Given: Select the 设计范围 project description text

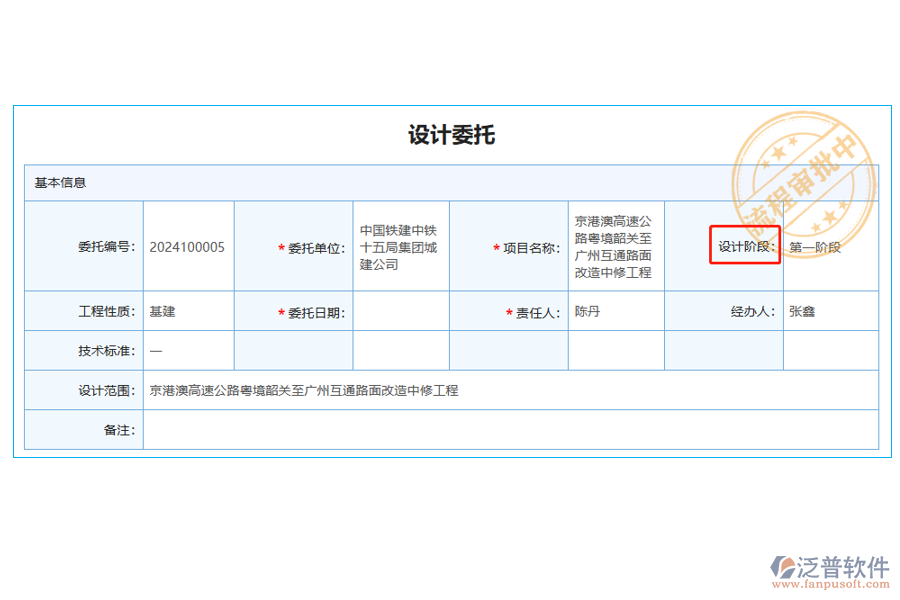Looking at the screenshot, I should point(306,390).
